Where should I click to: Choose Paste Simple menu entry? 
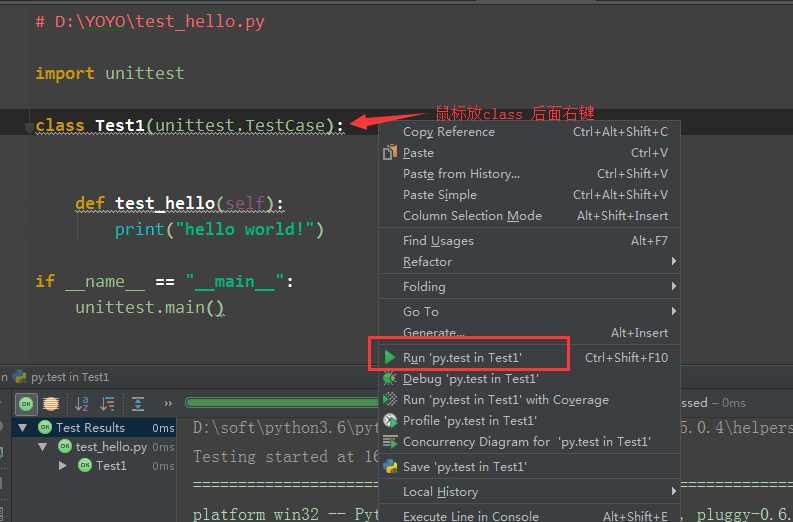click(x=530, y=195)
